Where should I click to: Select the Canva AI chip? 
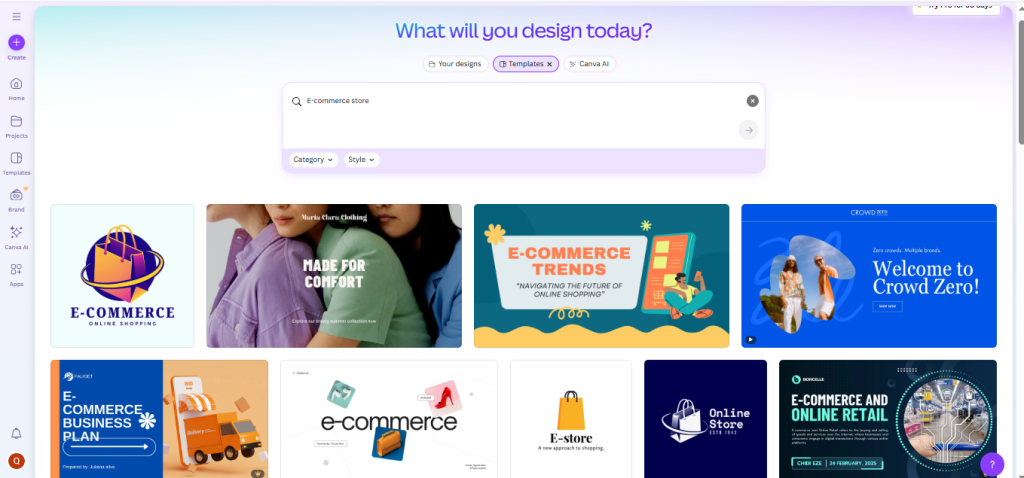click(x=590, y=64)
